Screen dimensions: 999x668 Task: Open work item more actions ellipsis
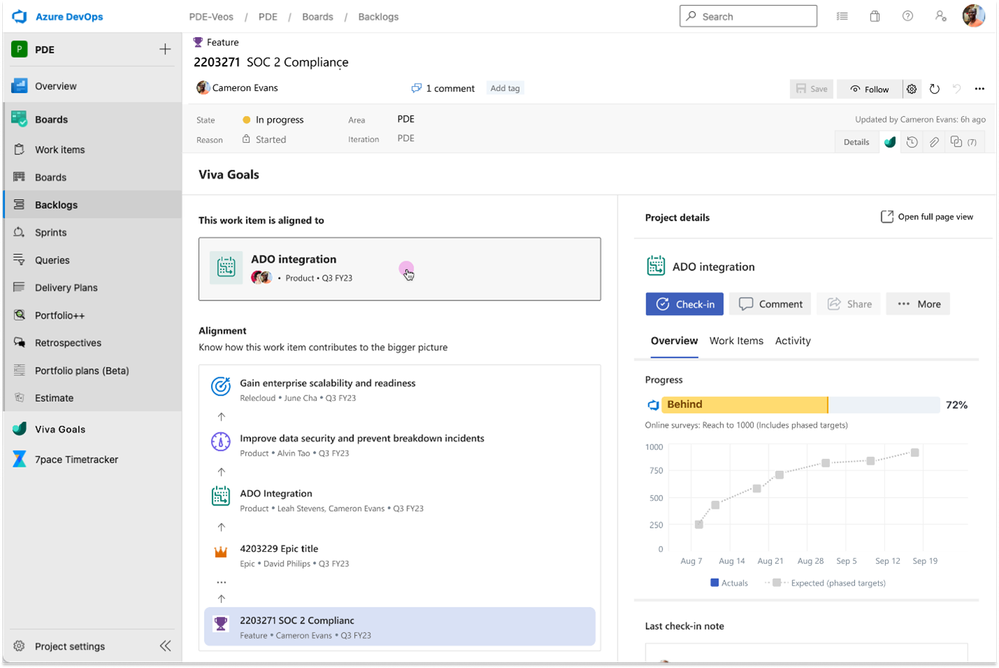coord(979,89)
